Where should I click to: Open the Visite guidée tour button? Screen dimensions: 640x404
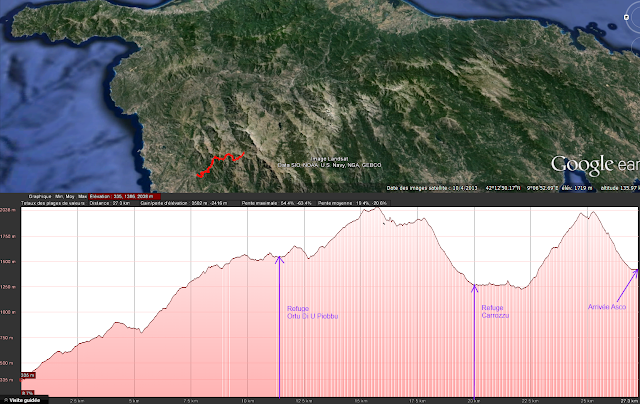[24, 400]
